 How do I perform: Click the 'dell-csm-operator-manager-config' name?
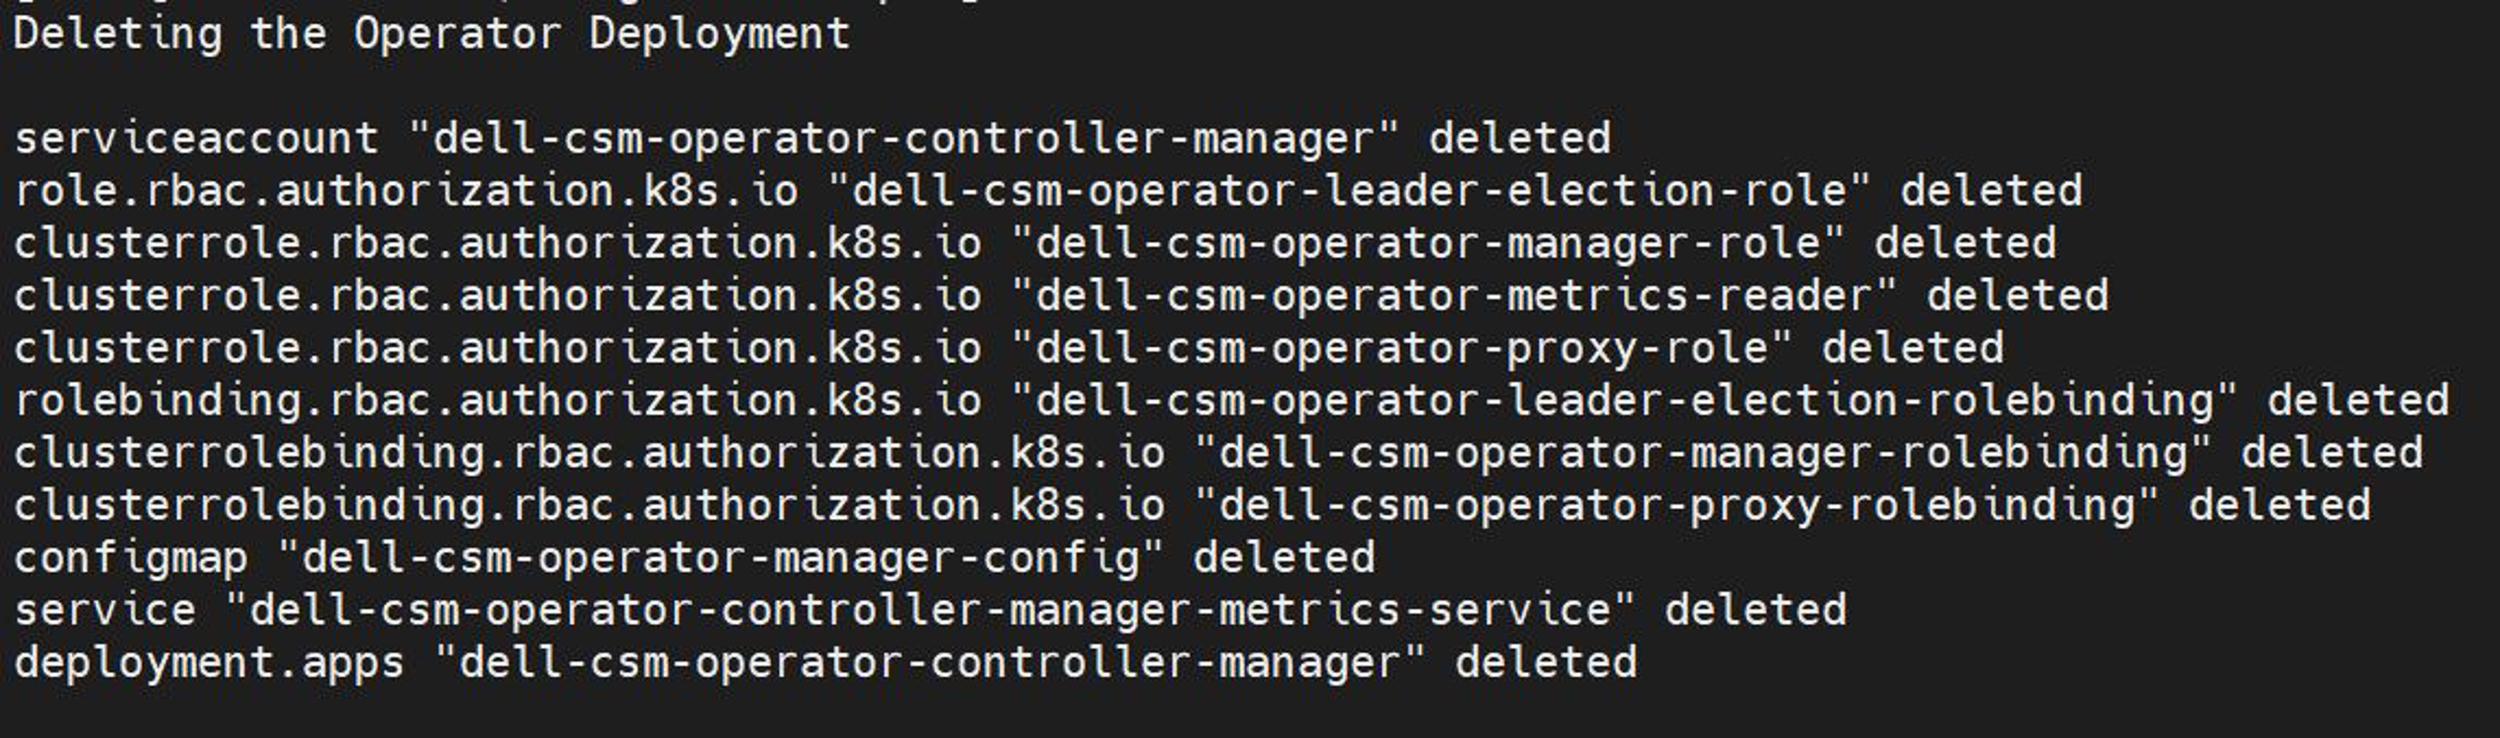point(721,559)
